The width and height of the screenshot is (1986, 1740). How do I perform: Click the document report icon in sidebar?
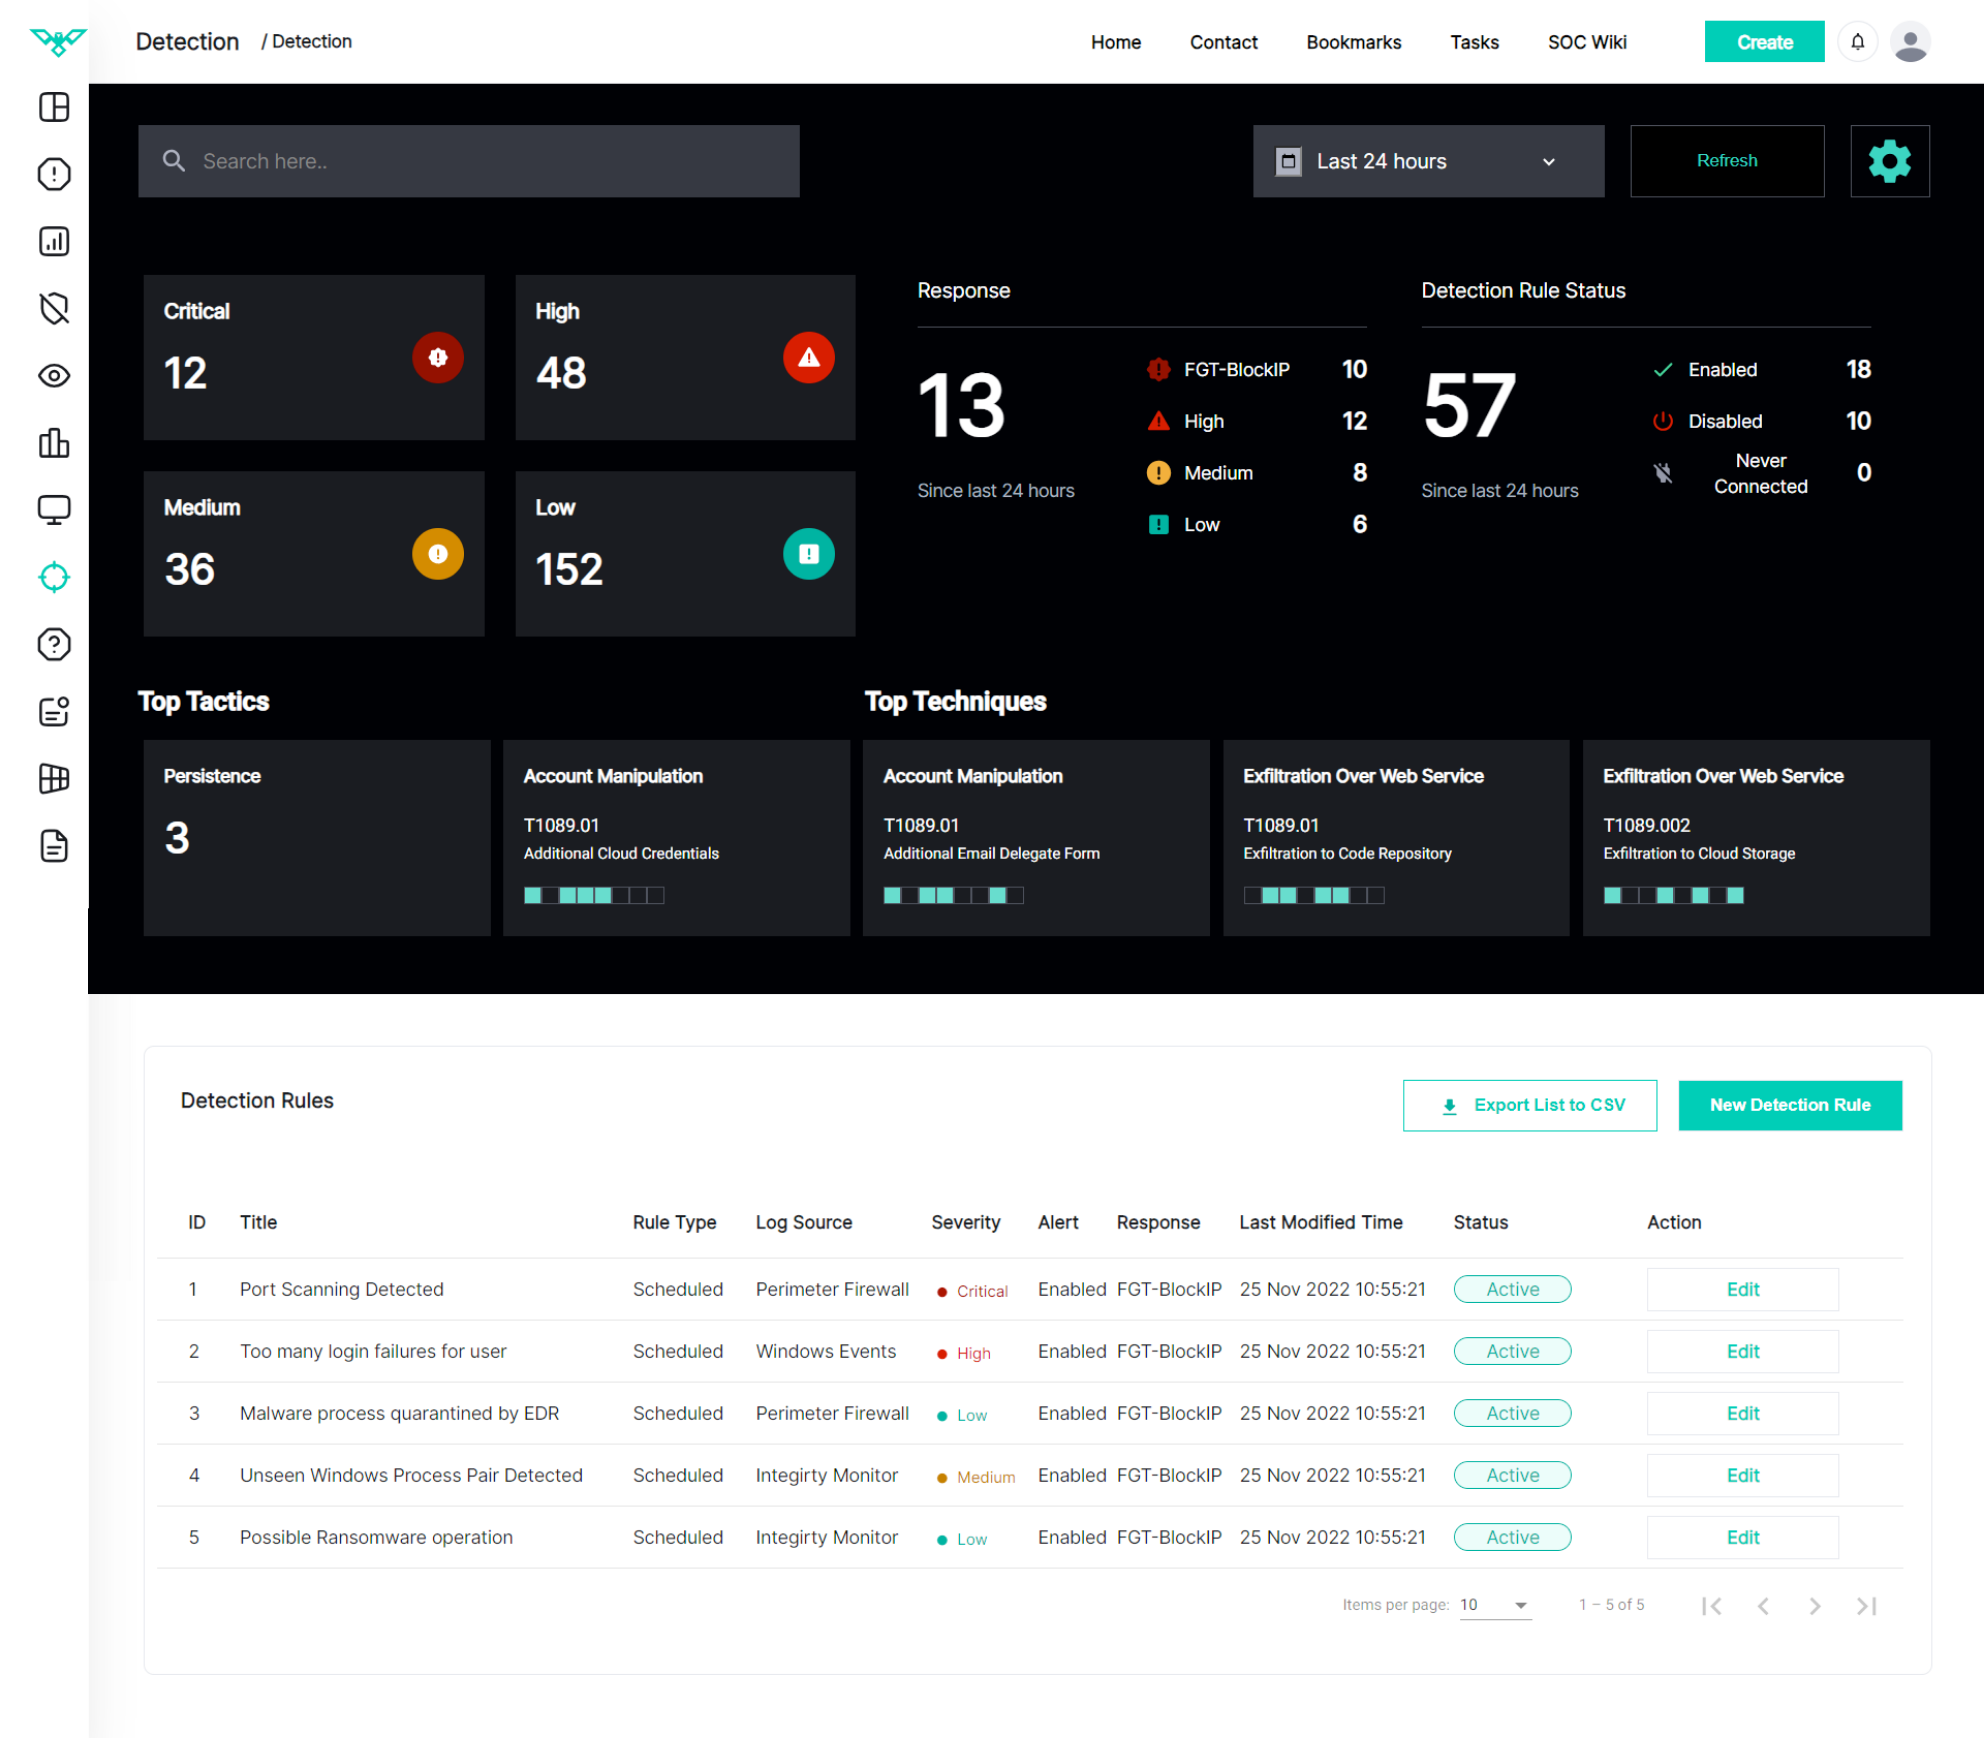point(54,847)
